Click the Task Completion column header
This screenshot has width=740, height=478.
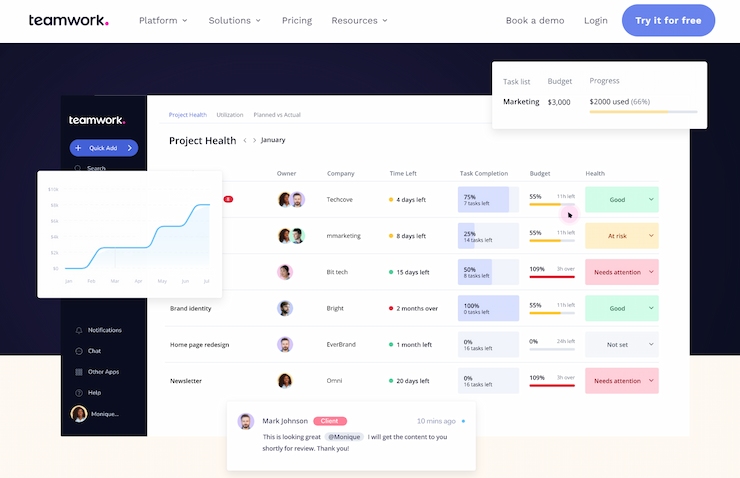pos(484,174)
